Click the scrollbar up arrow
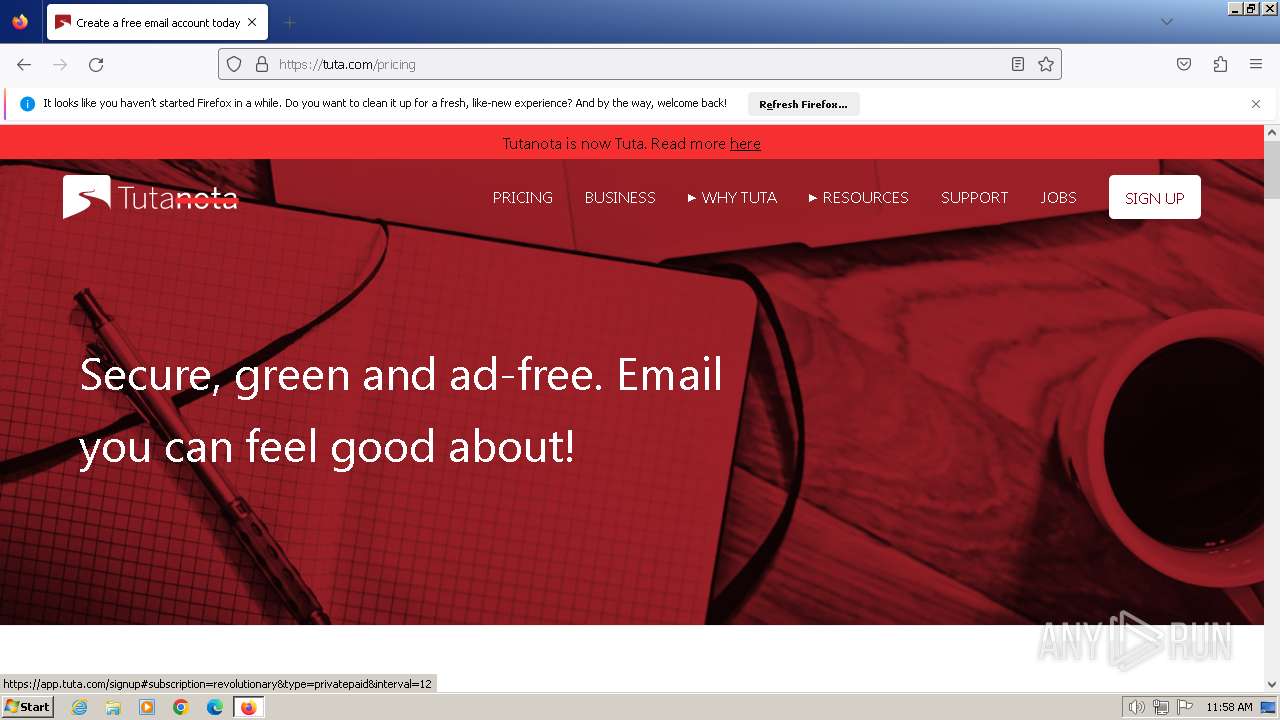Viewport: 1280px width, 720px height. [x=1272, y=133]
